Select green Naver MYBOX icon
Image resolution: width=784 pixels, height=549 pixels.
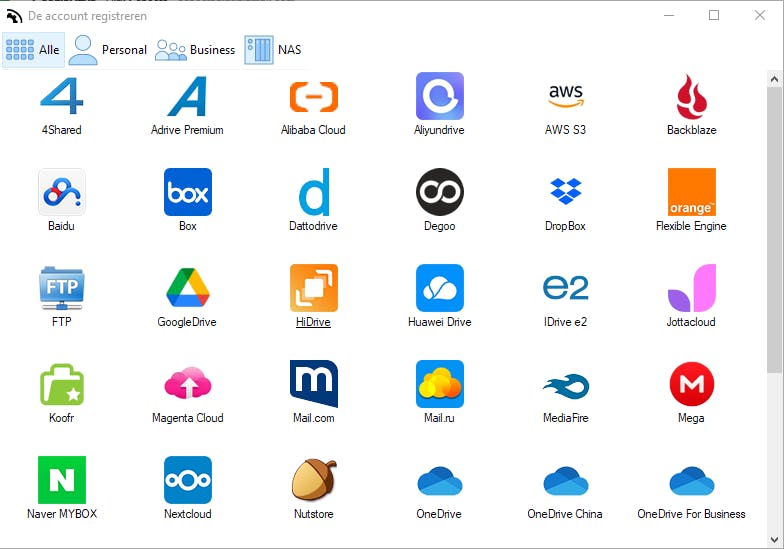(x=62, y=480)
